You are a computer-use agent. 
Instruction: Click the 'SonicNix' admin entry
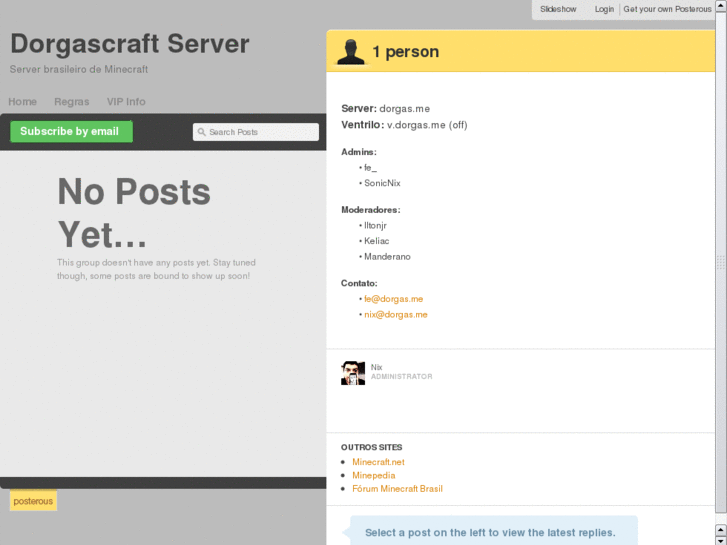point(382,183)
